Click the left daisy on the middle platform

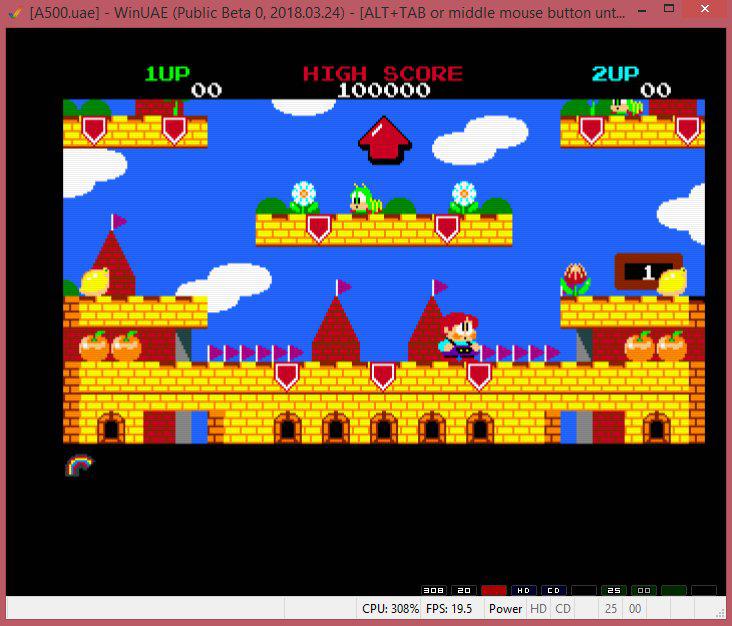pos(304,197)
